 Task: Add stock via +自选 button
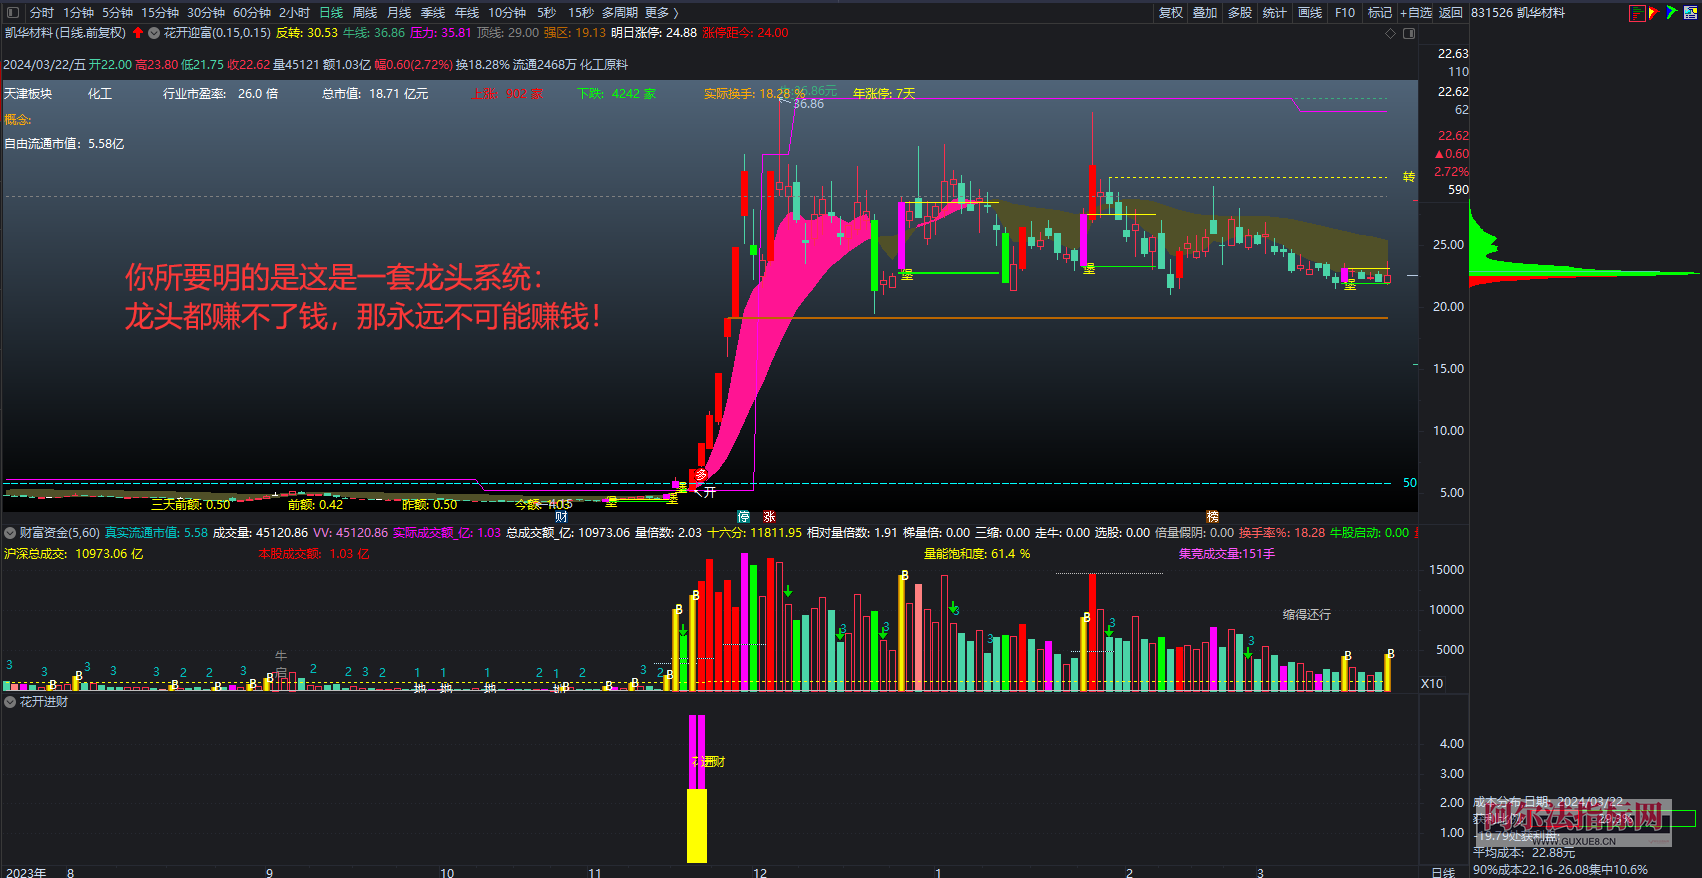pos(1416,12)
